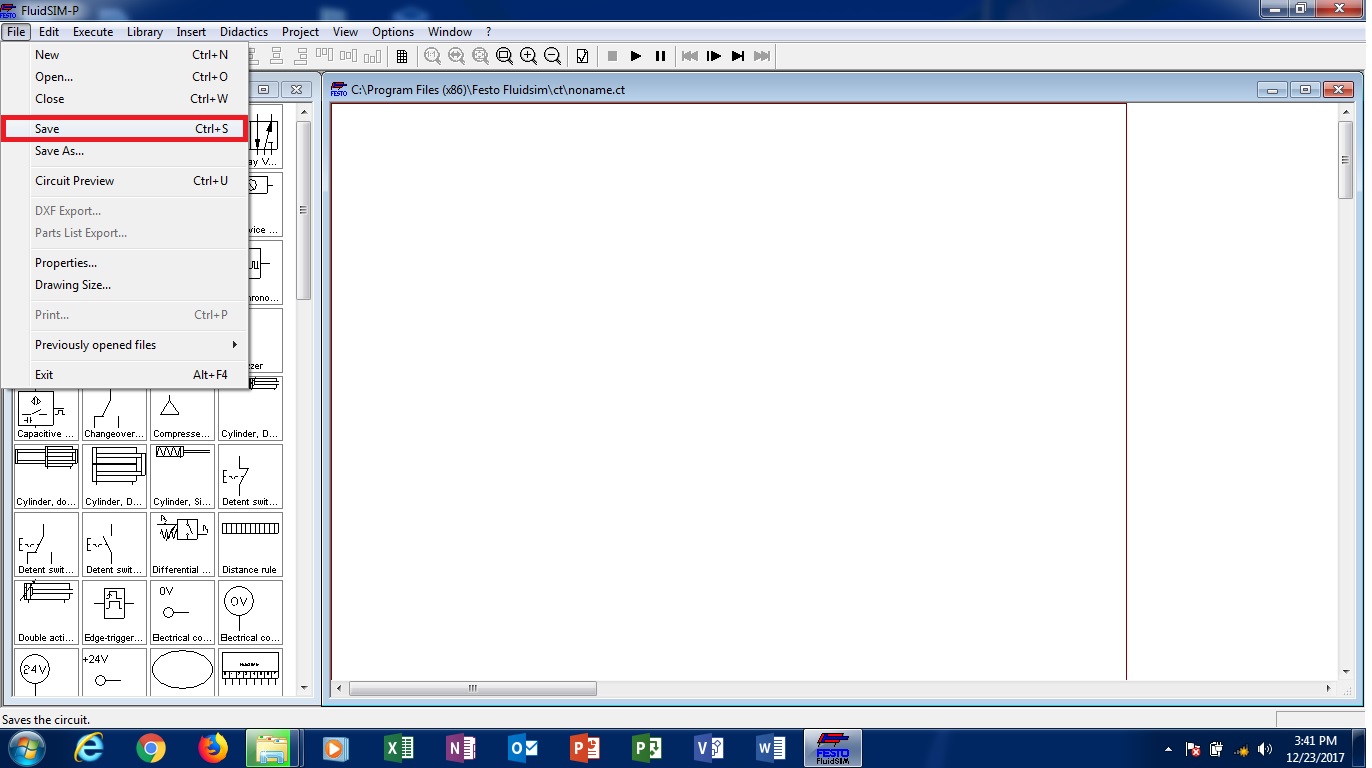Image resolution: width=1372 pixels, height=768 pixels.
Task: Click the check drawing icon in toolbar
Action: (x=582, y=56)
